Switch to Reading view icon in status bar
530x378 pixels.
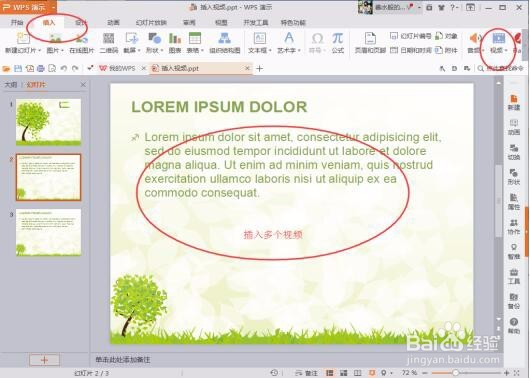click(x=358, y=373)
